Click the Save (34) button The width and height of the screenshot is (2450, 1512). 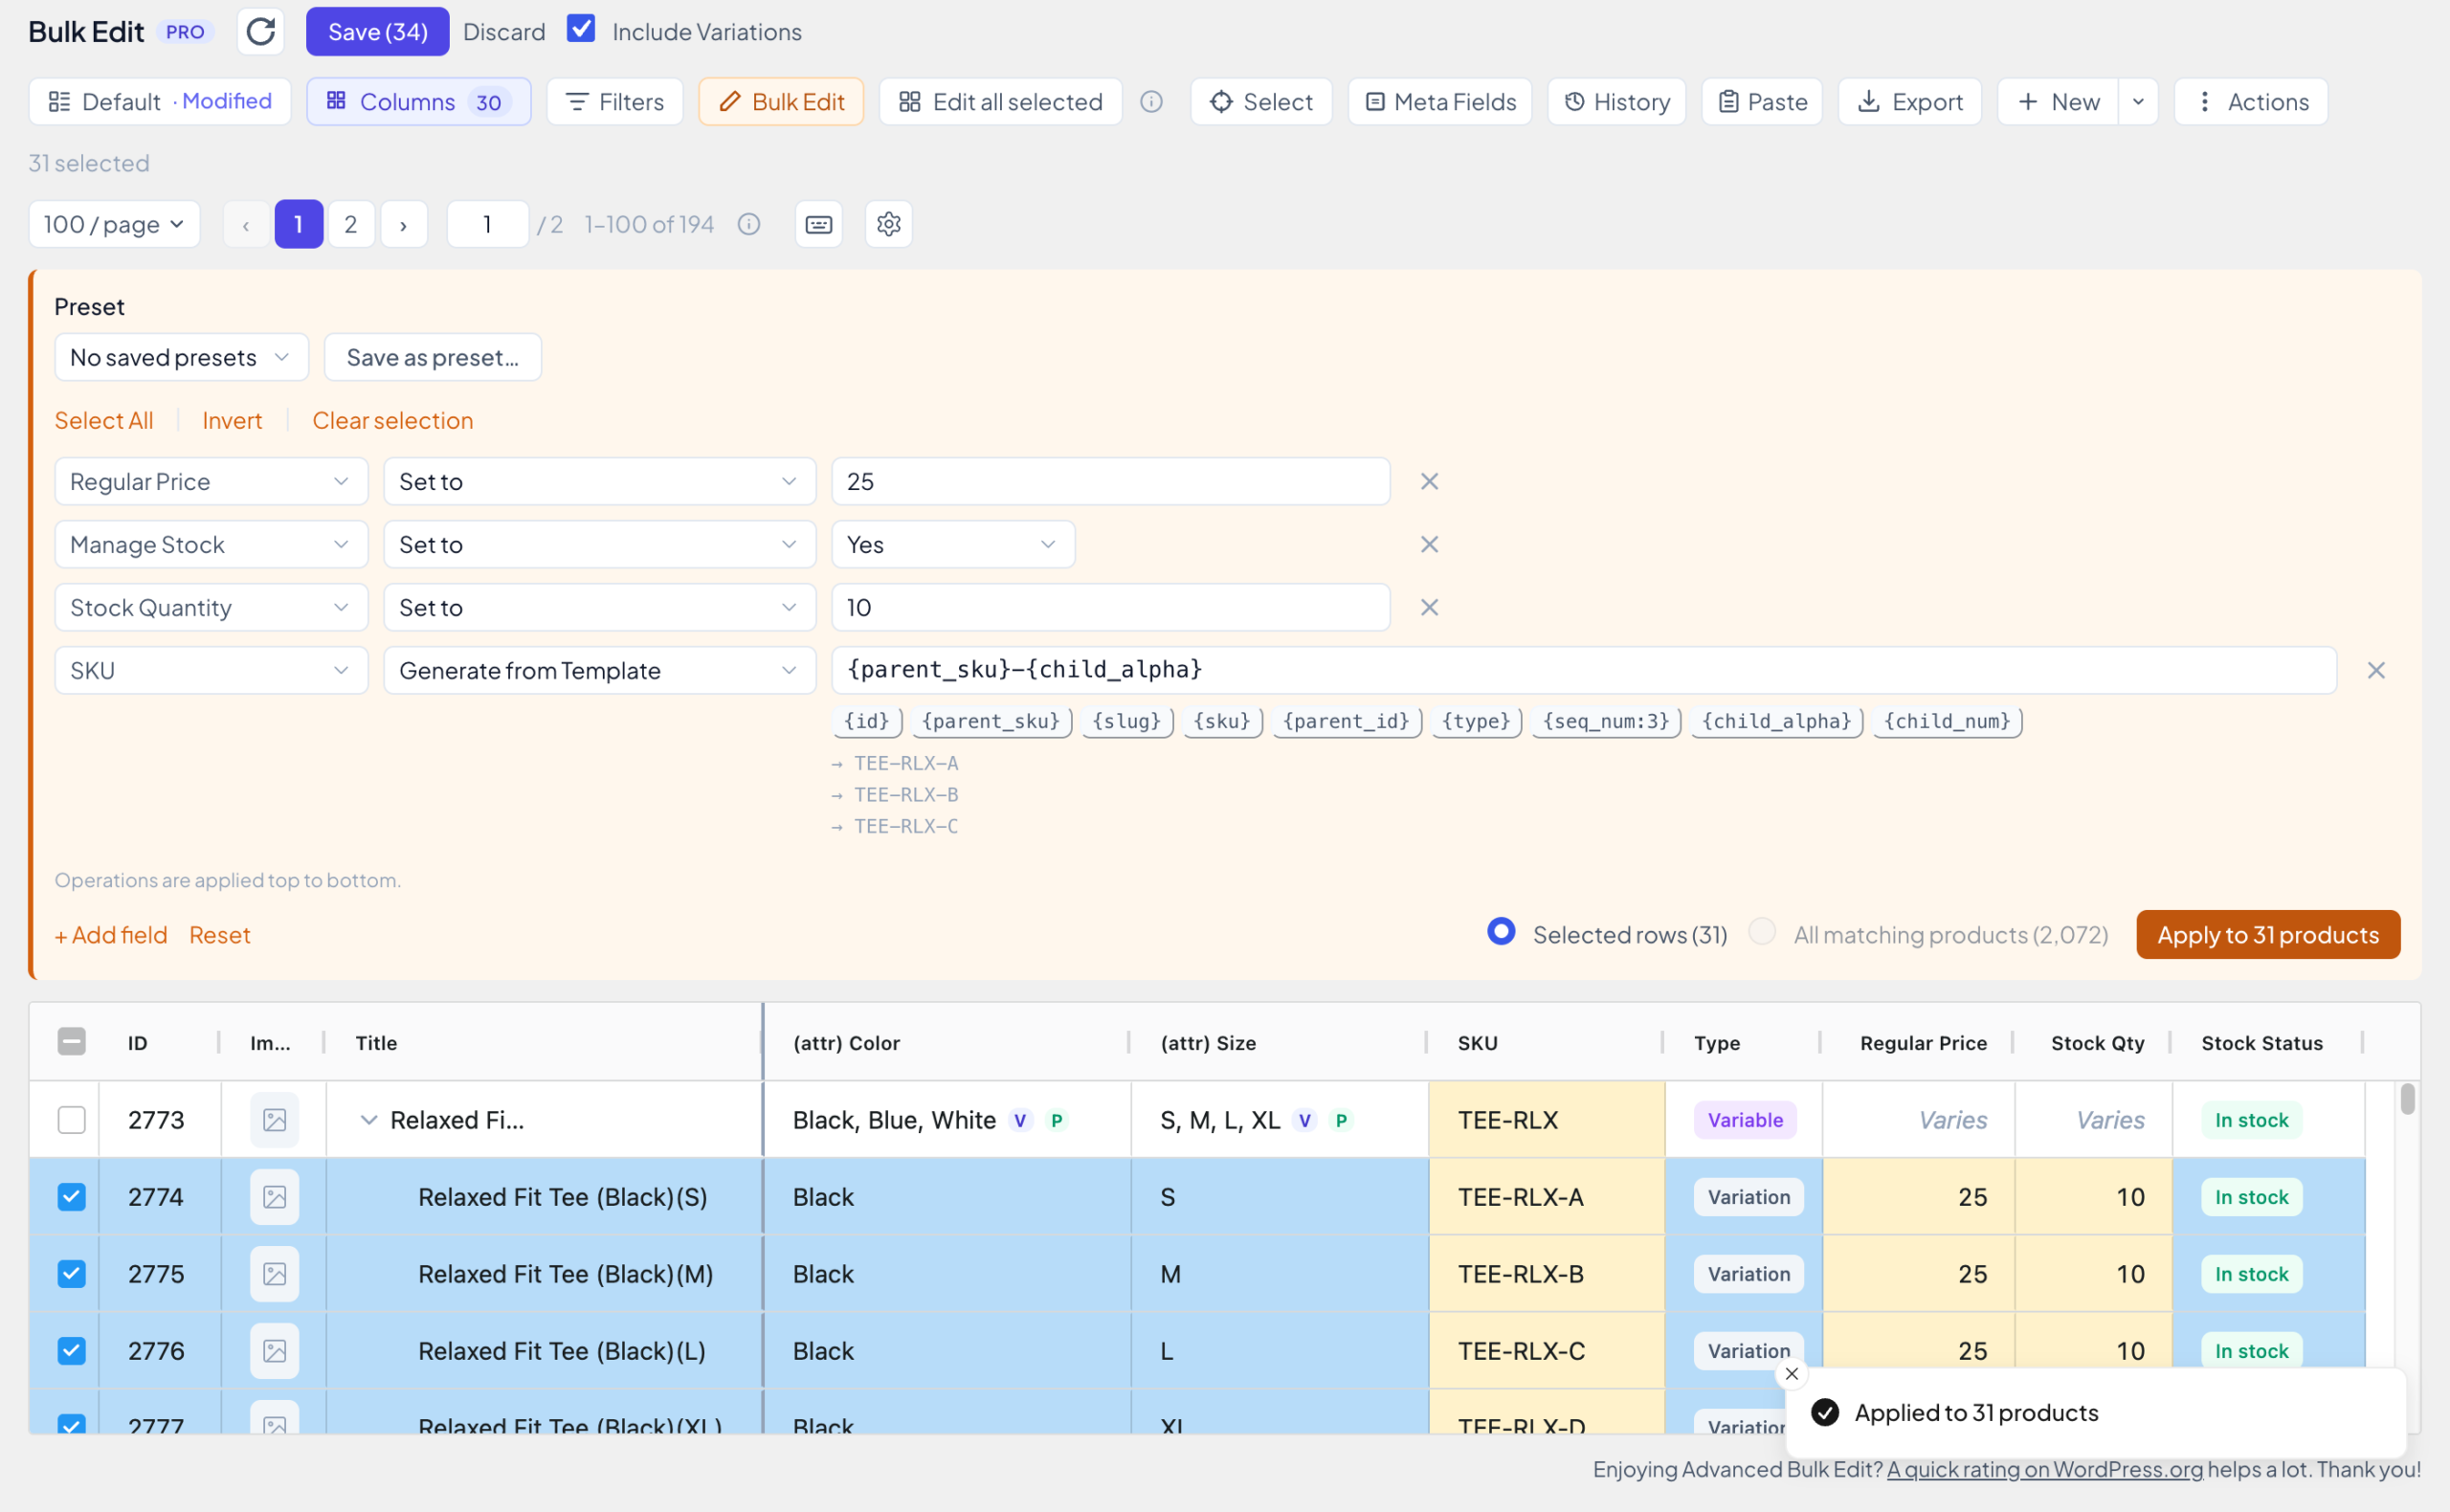[378, 32]
